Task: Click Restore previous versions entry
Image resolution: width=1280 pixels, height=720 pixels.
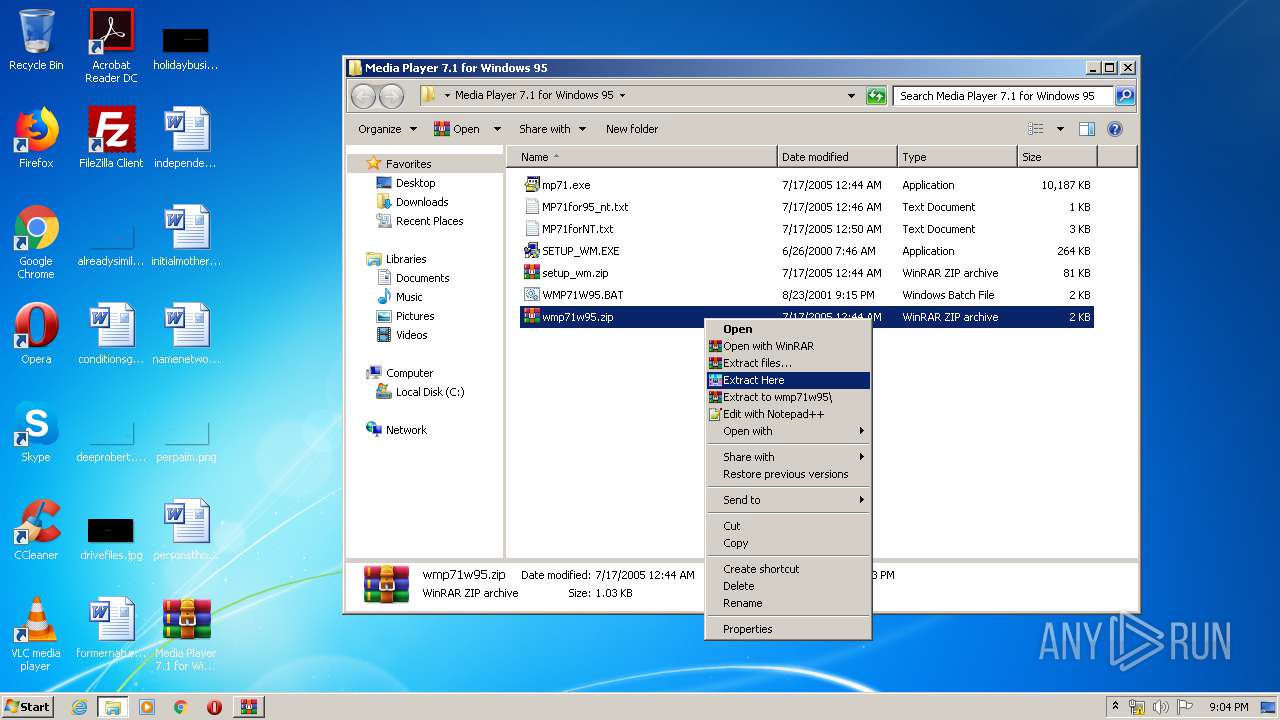Action: click(788, 474)
